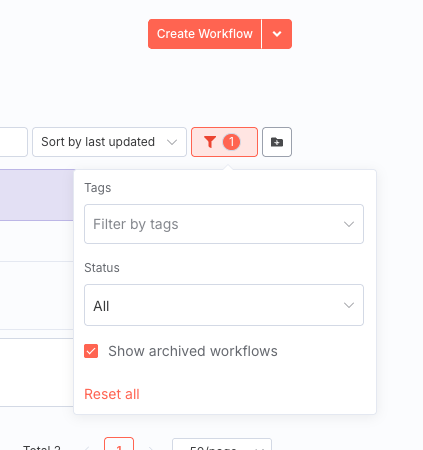The image size is (423, 450).
Task: Open the Filter by tags field
Action: (224, 224)
